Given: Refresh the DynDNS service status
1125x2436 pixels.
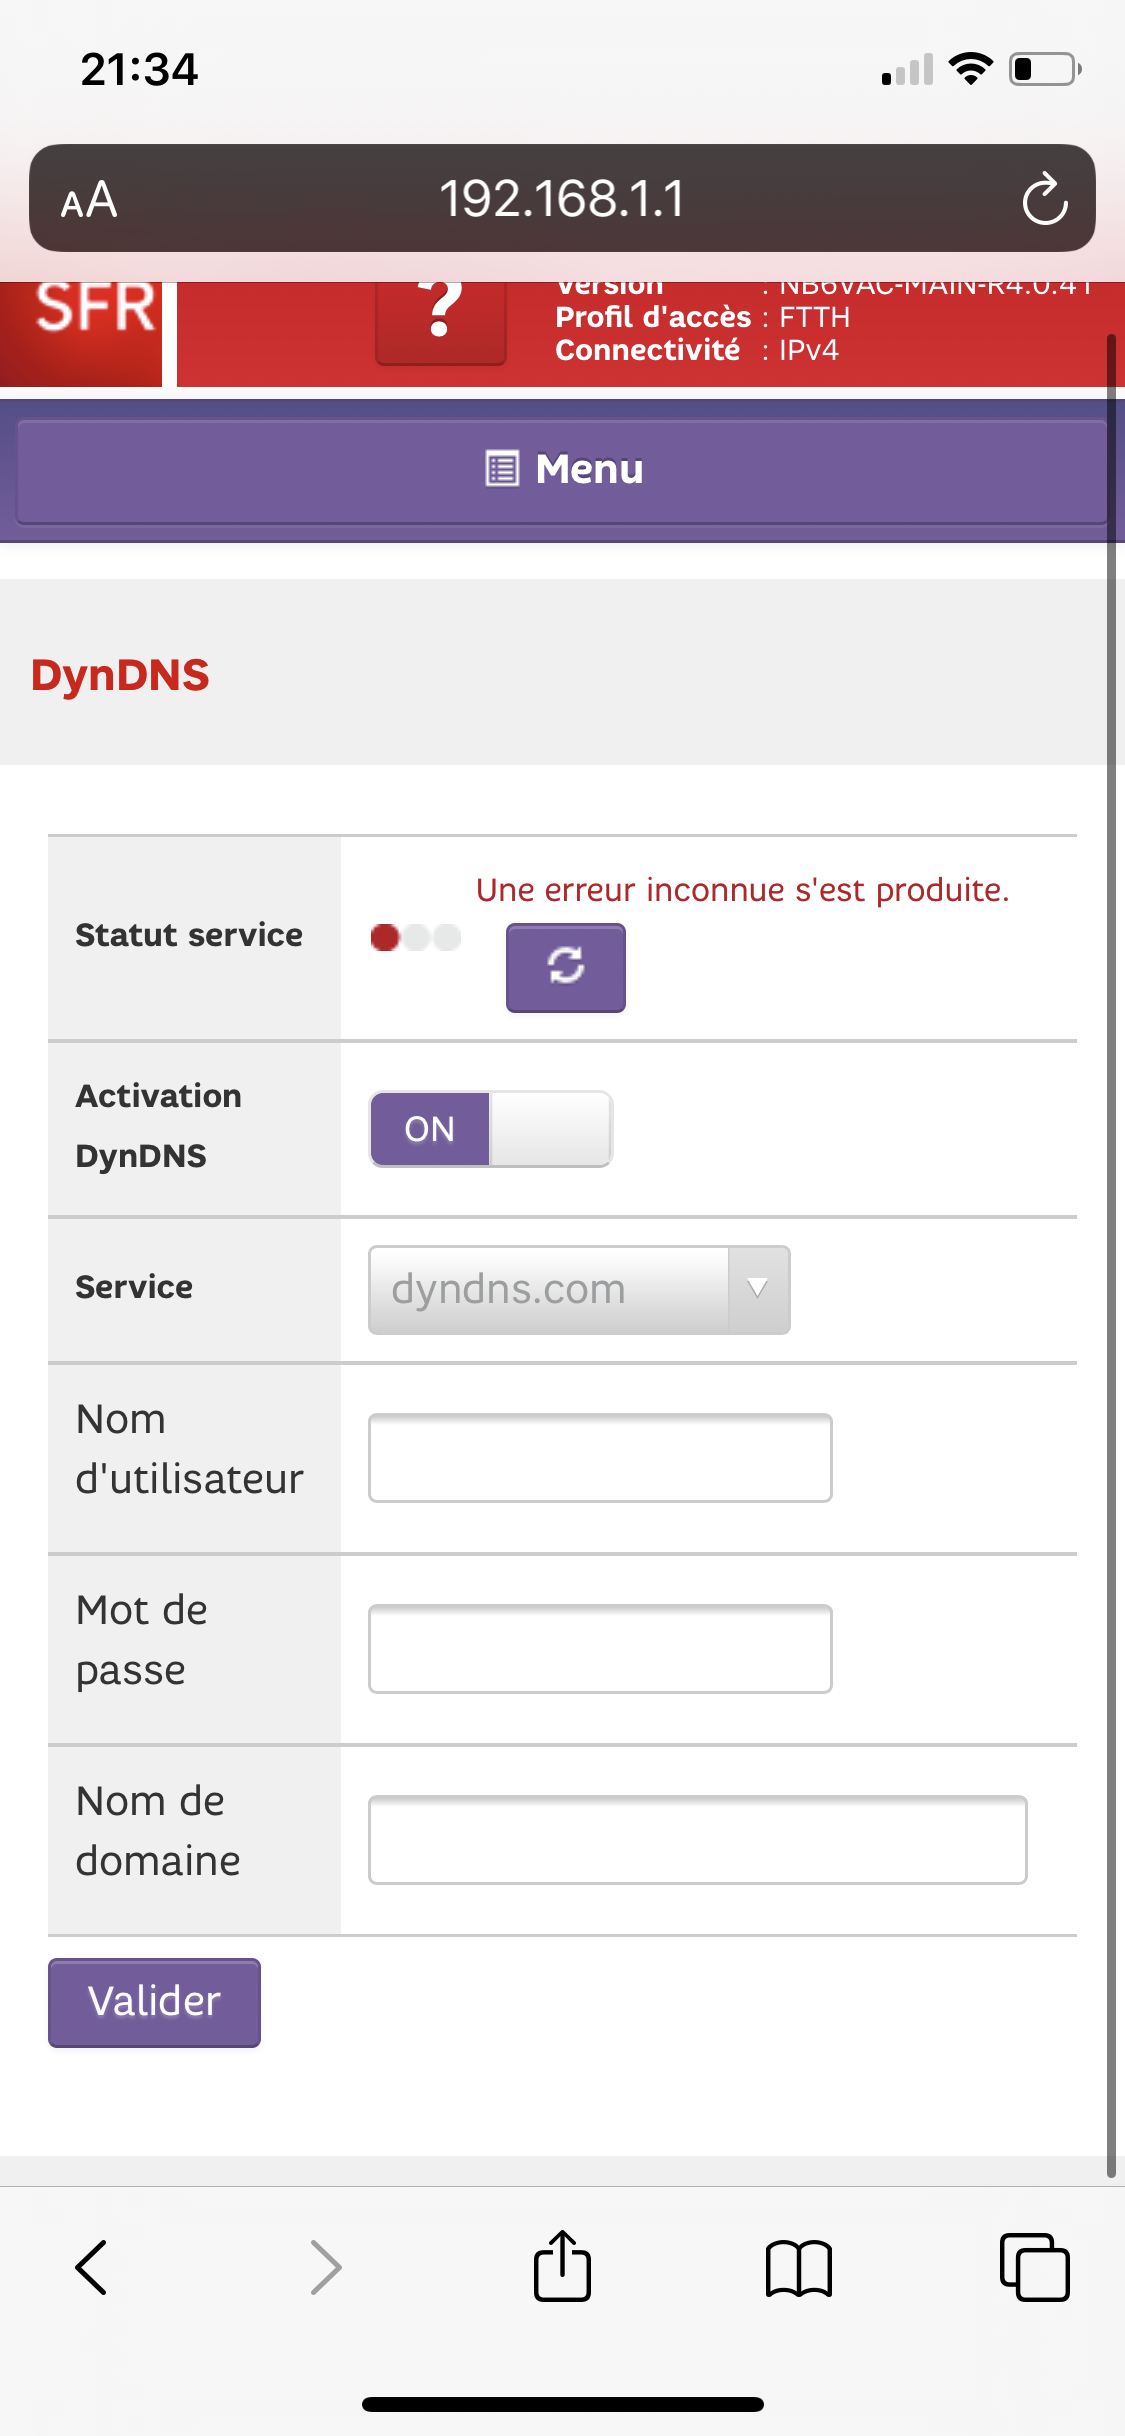Looking at the screenshot, I should pos(565,967).
